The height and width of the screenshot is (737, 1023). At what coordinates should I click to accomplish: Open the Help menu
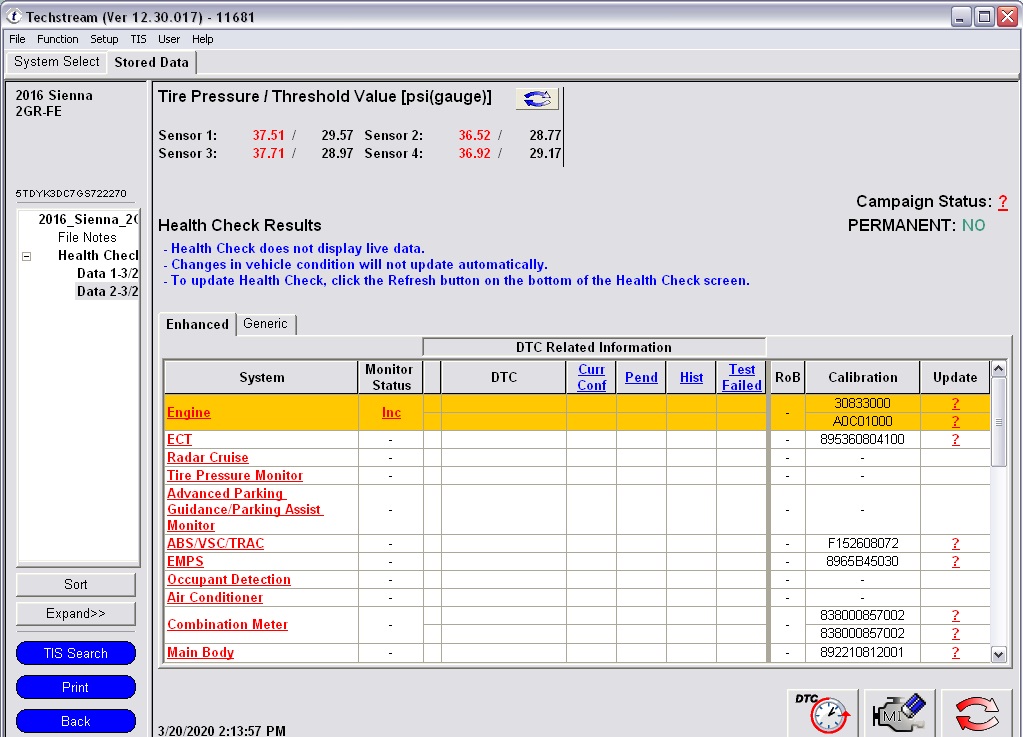(202, 39)
